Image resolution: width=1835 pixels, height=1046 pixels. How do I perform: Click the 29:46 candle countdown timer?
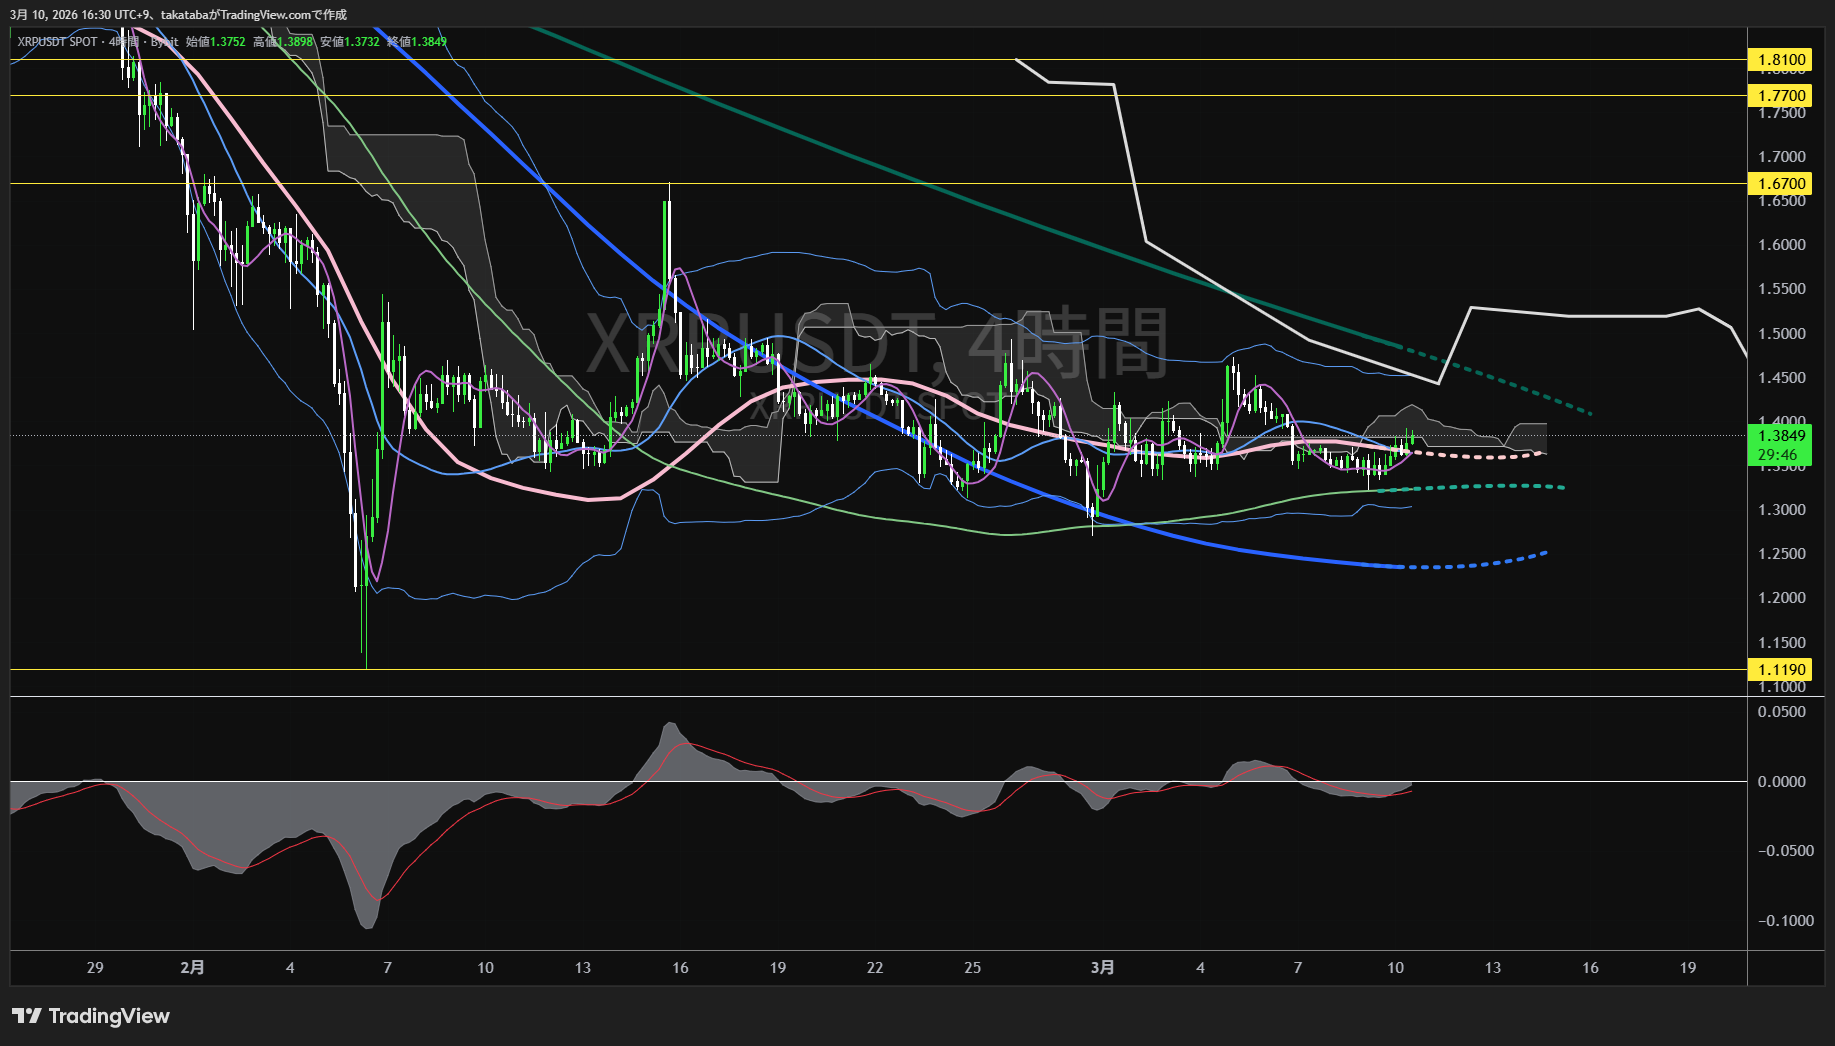tap(1777, 455)
